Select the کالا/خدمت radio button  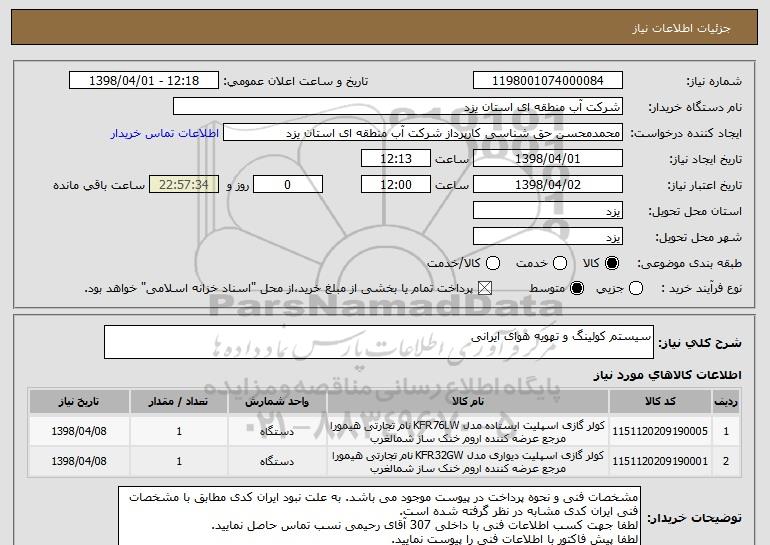click(493, 264)
